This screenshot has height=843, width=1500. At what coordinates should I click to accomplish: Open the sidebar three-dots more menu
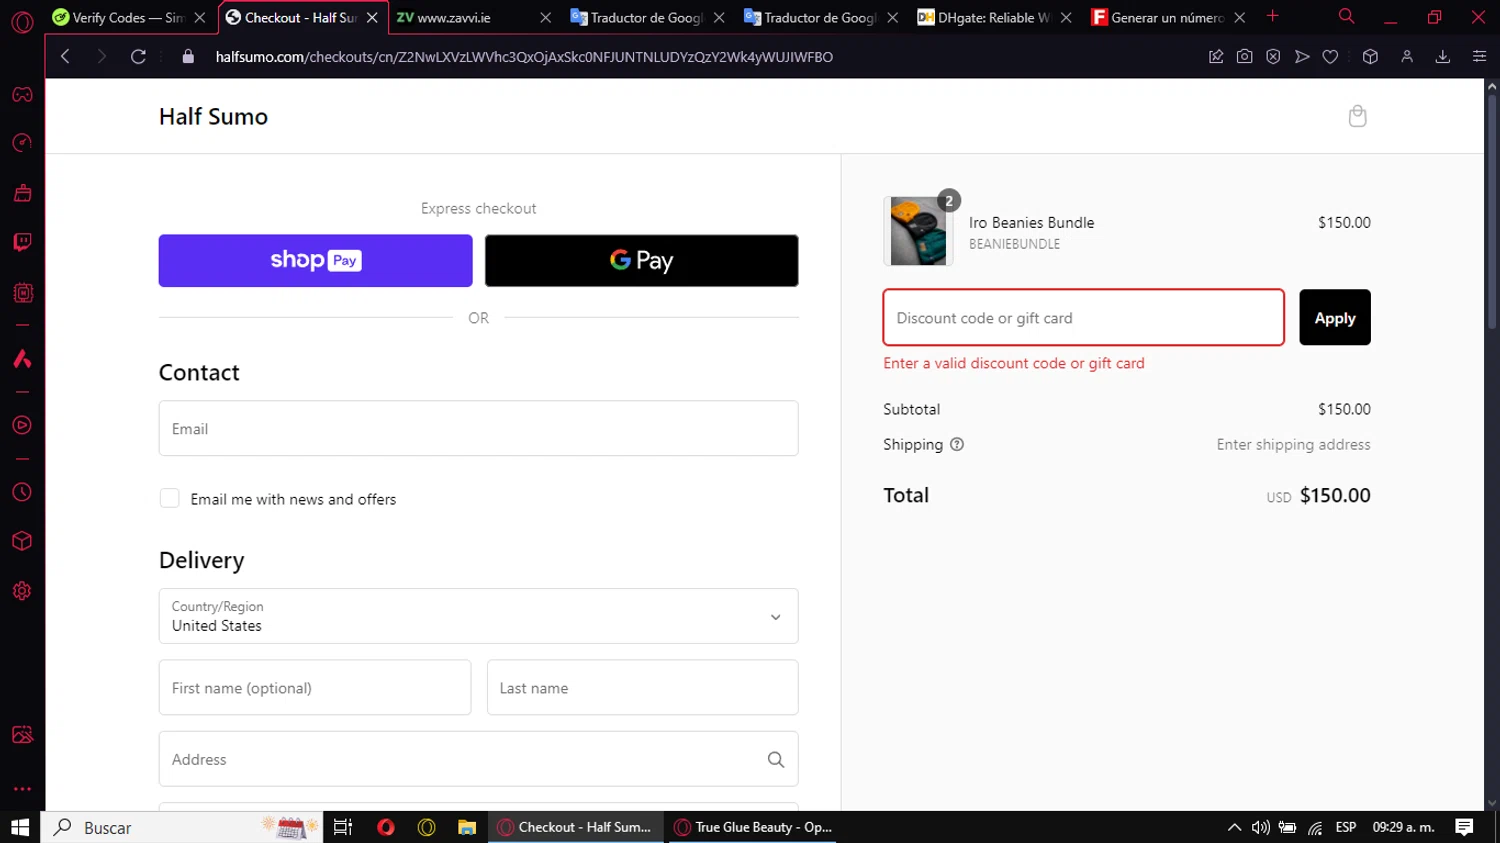point(22,789)
